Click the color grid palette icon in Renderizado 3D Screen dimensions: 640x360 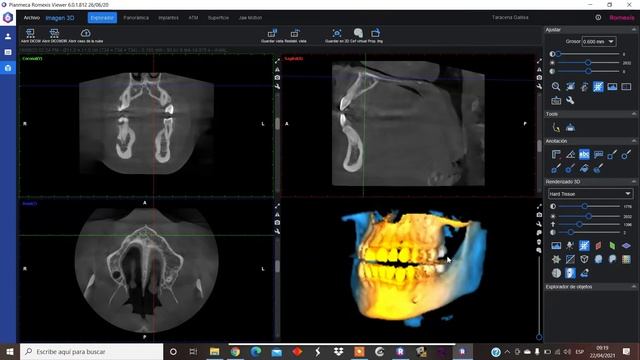[x=626, y=259]
